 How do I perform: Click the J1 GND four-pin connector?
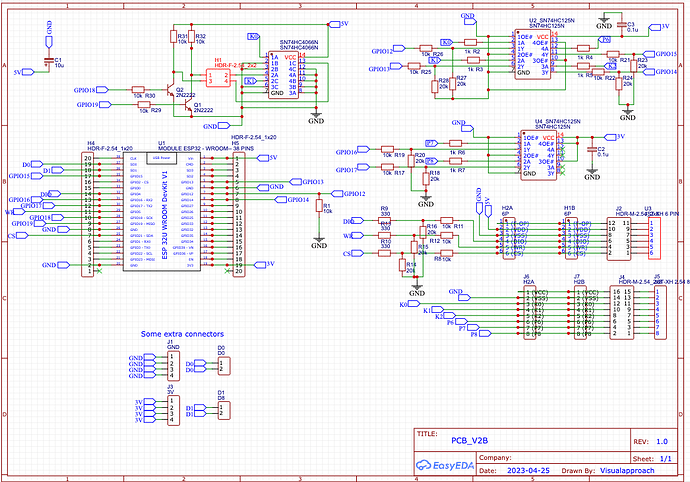pos(173,366)
